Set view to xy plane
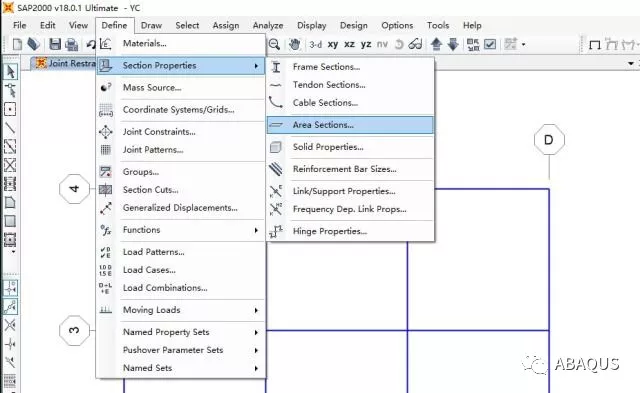The width and height of the screenshot is (640, 393). [x=333, y=44]
